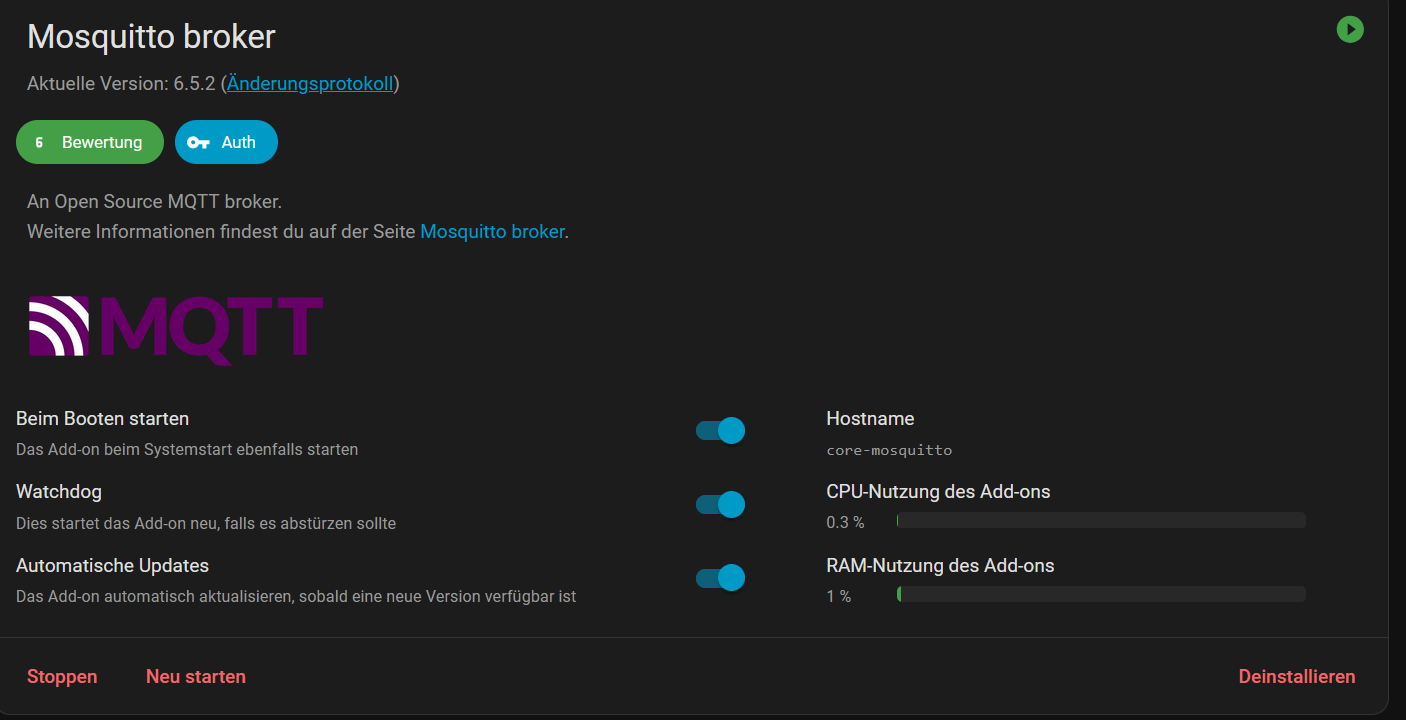Click the Neu starten button
This screenshot has height=720, width=1406.
click(196, 677)
